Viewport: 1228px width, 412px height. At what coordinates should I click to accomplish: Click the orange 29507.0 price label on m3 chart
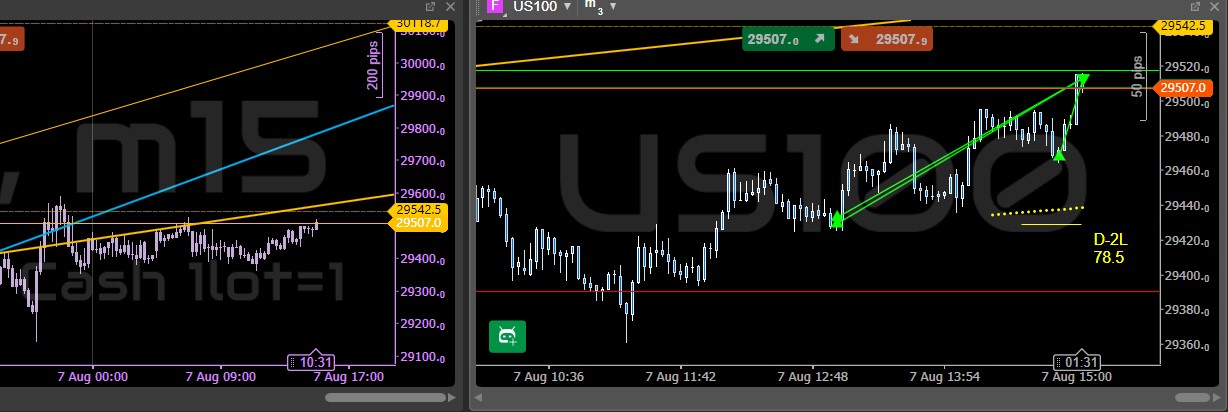tap(1182, 88)
